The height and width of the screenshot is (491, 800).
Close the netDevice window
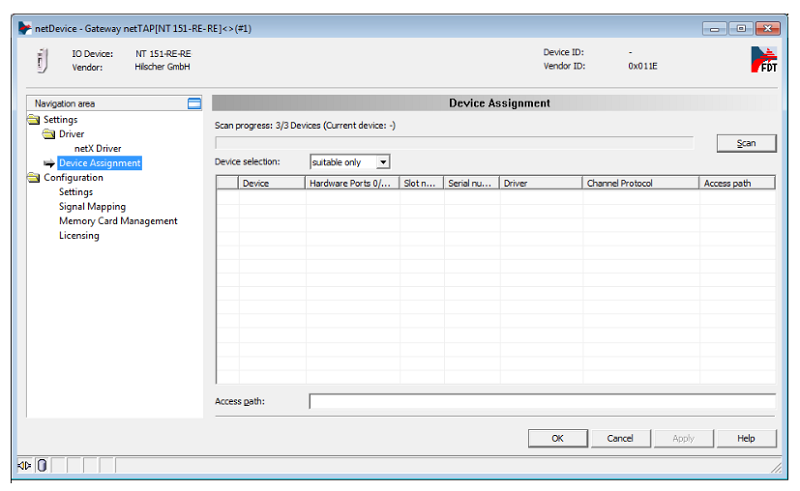point(767,28)
